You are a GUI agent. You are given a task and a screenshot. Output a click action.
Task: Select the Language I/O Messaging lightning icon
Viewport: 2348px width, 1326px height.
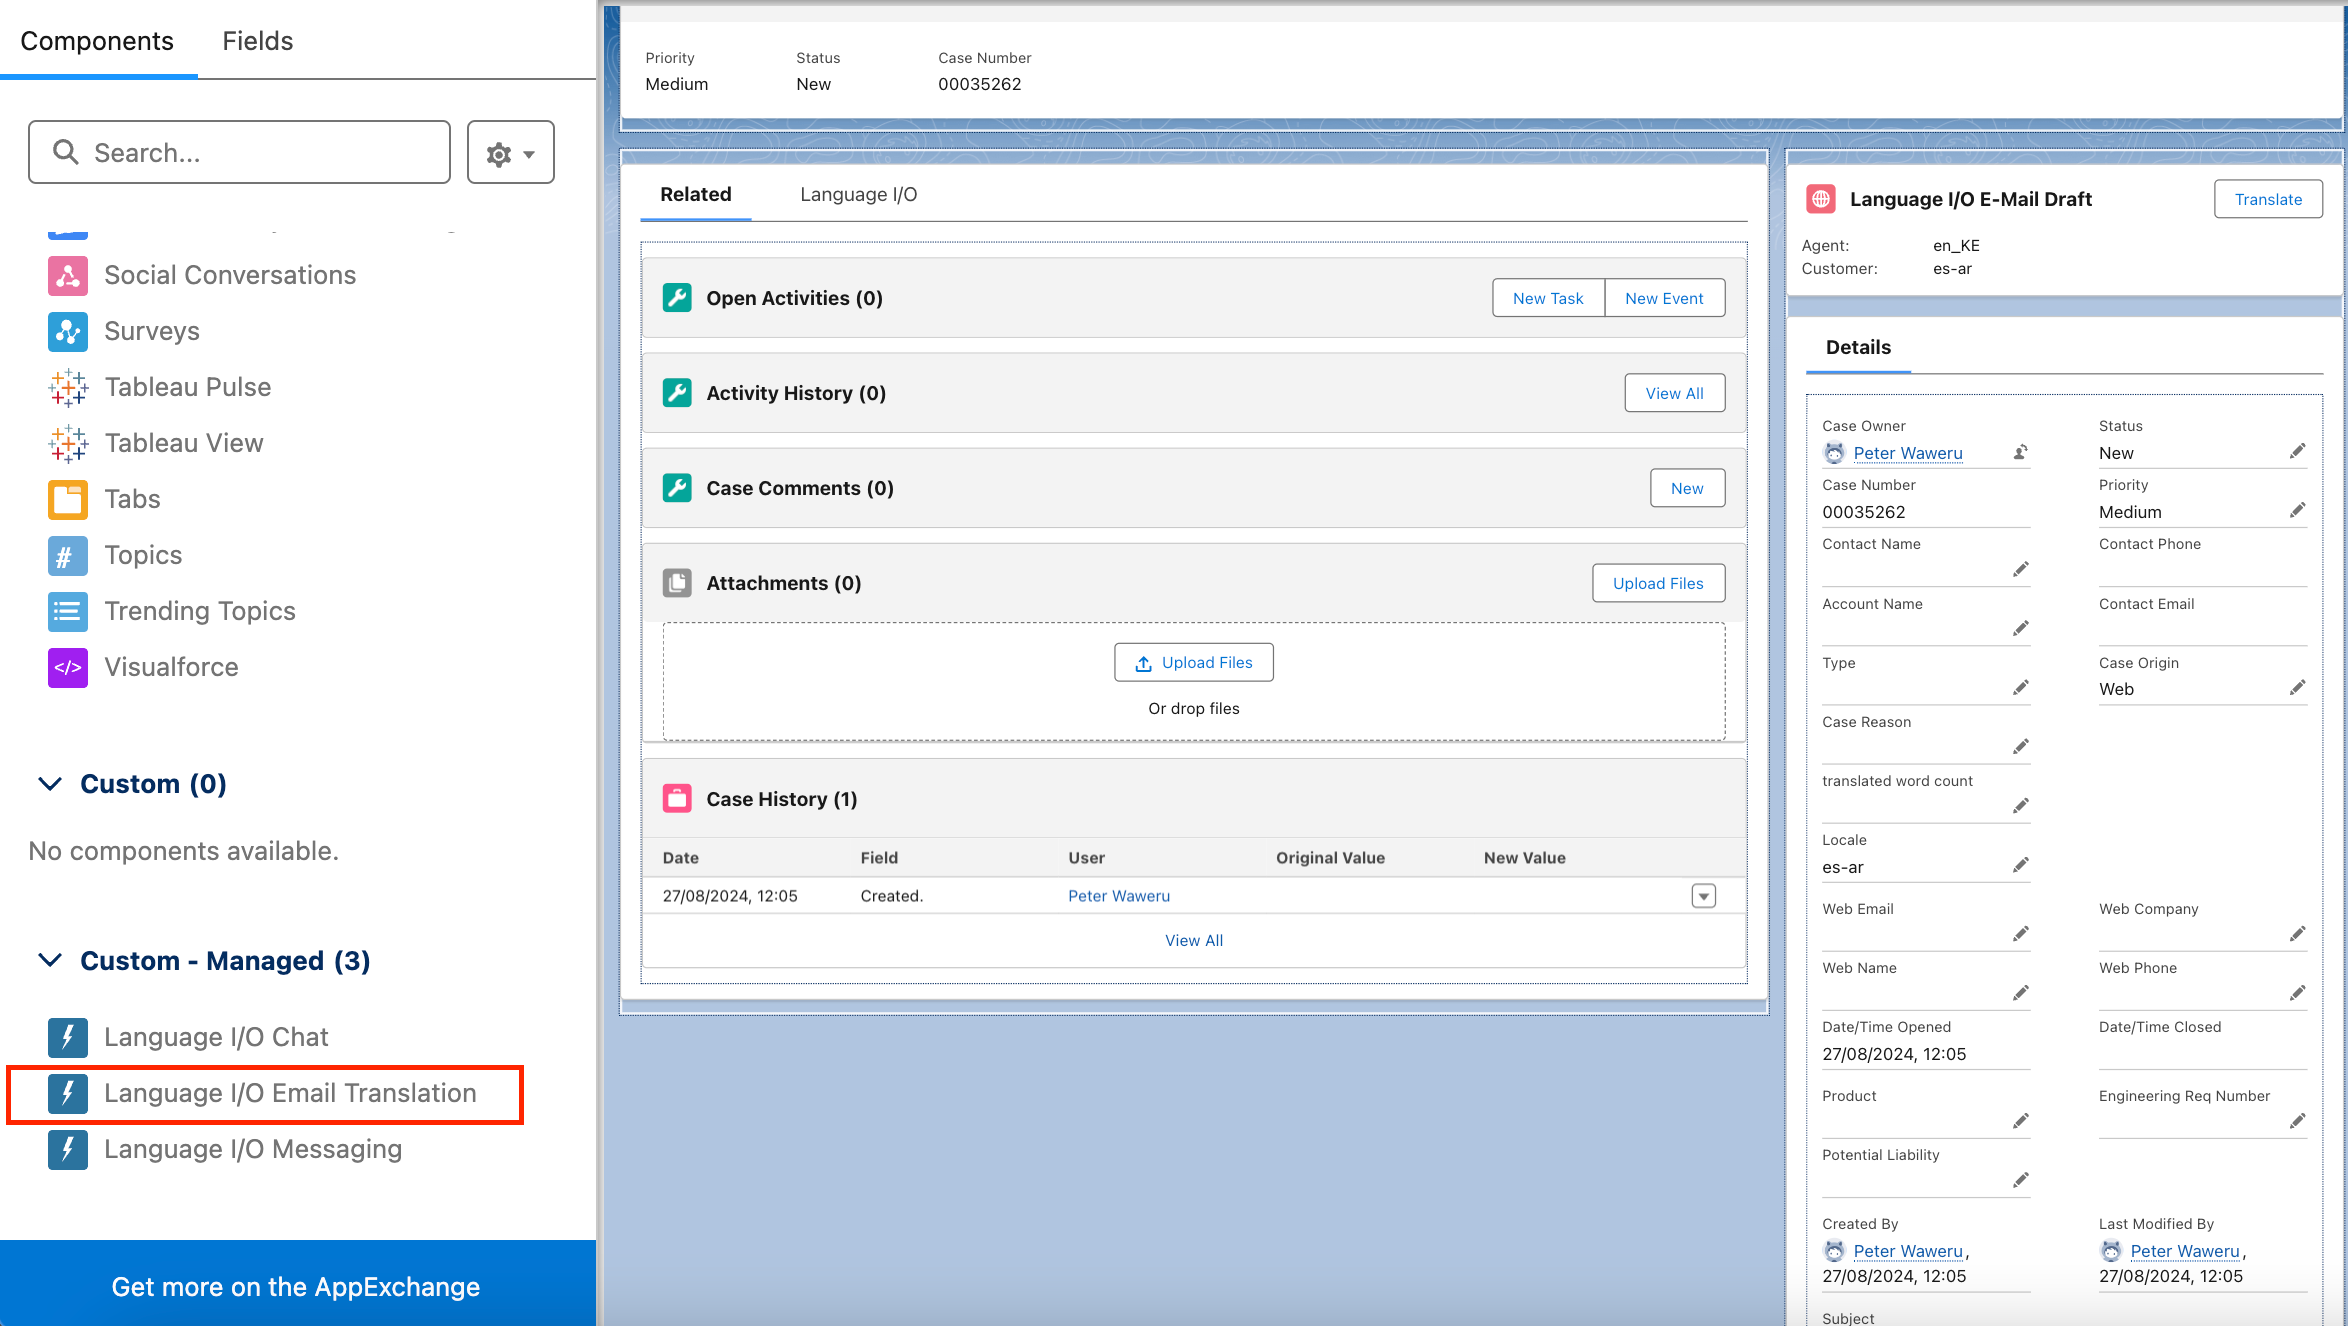(67, 1149)
